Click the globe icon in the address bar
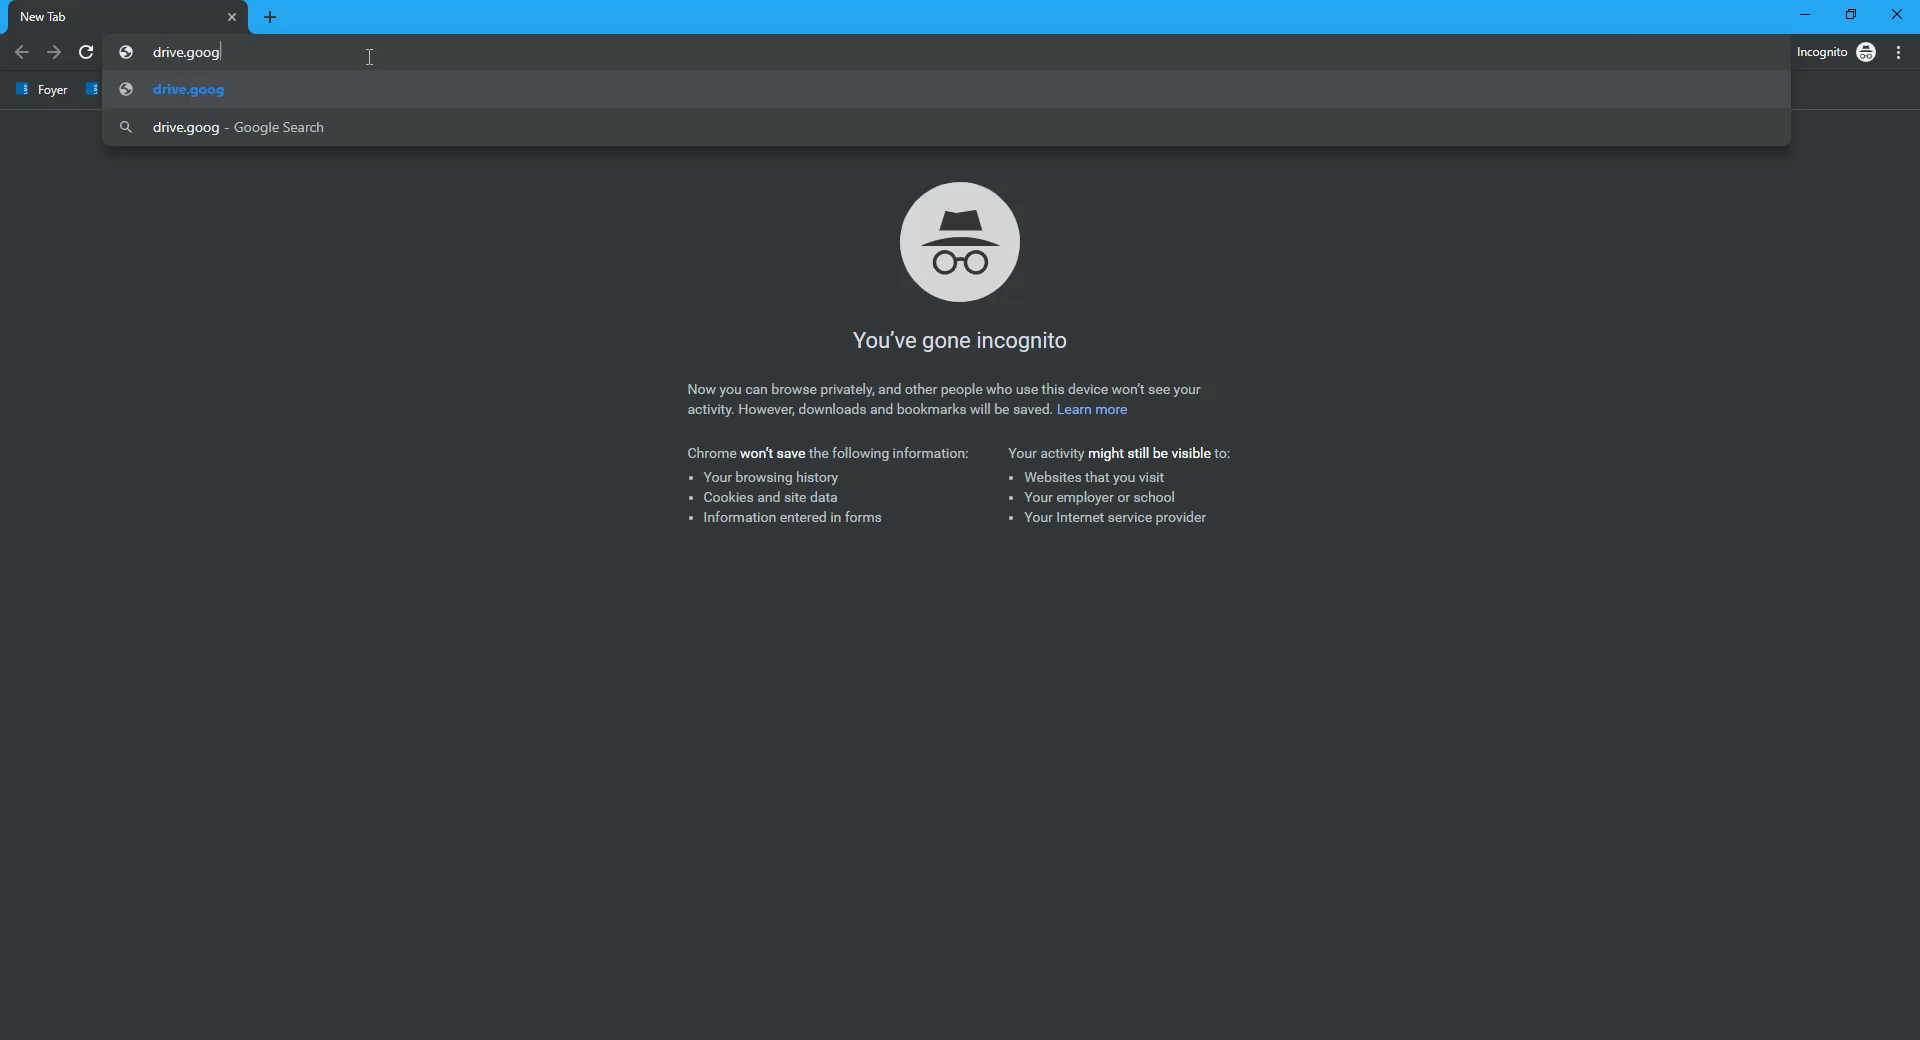The width and height of the screenshot is (1920, 1040). coord(126,52)
